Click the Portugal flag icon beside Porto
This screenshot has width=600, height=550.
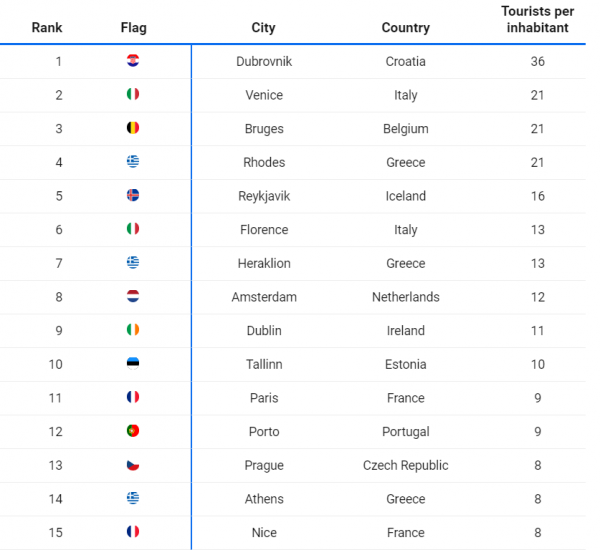click(133, 431)
